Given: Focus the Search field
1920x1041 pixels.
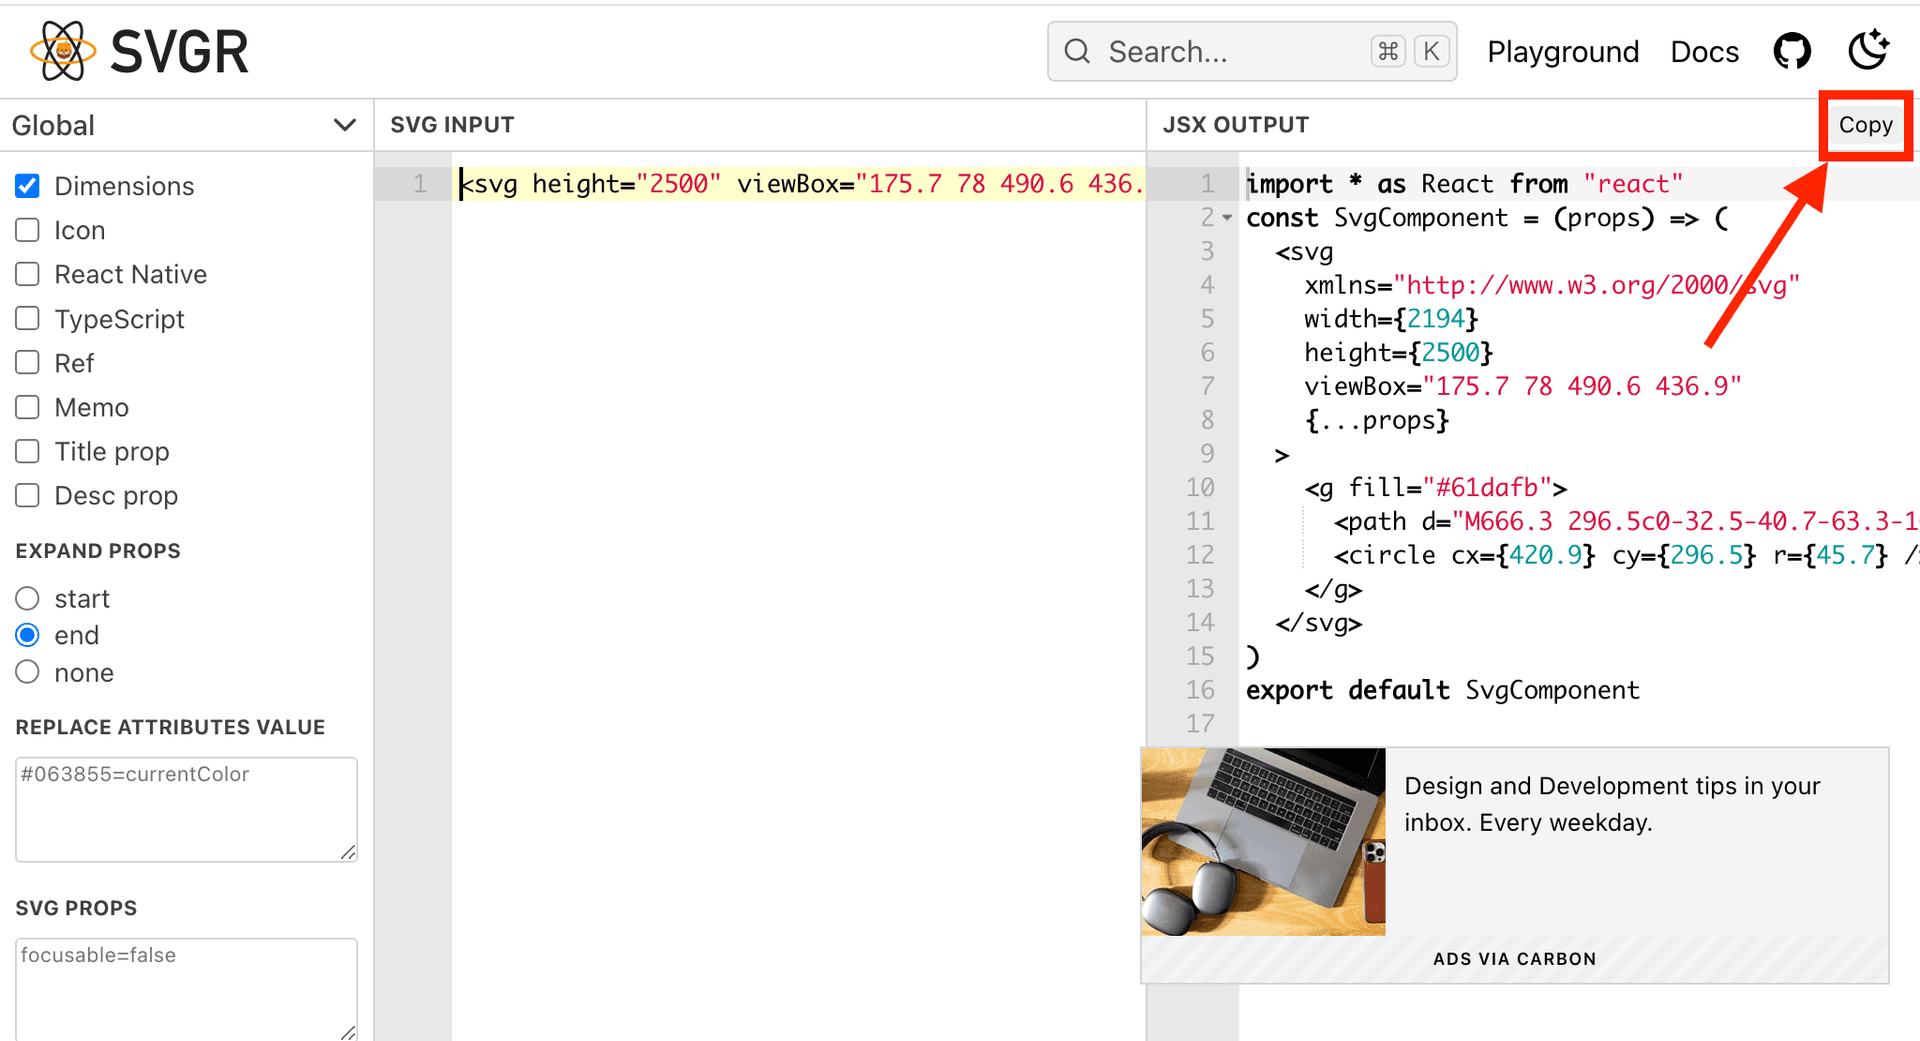Looking at the screenshot, I should coord(1235,51).
